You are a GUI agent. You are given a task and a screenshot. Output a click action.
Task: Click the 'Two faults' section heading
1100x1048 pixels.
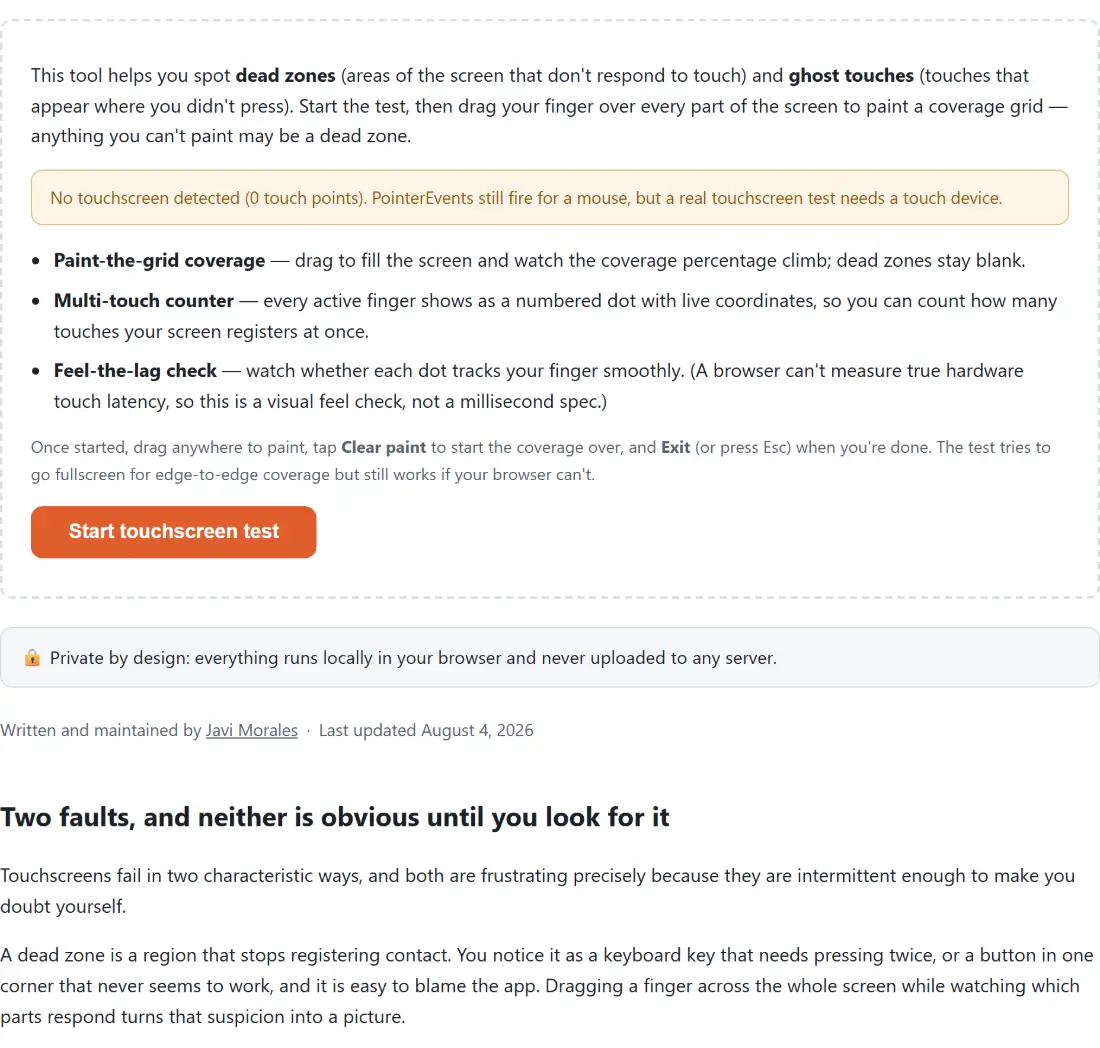pos(335,817)
